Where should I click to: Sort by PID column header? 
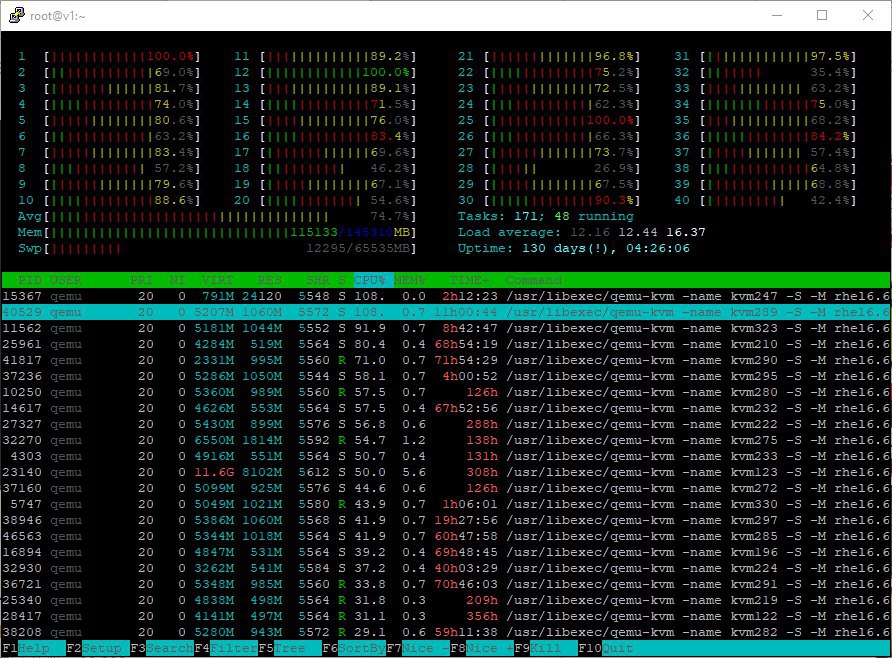click(30, 280)
